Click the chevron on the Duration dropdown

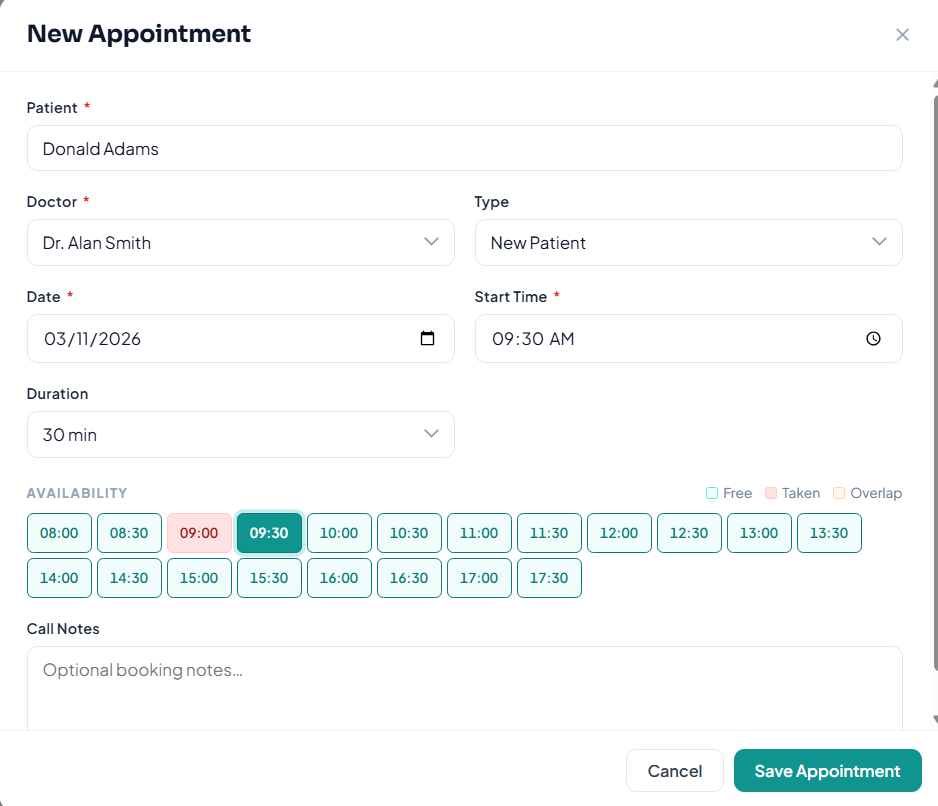tap(431, 434)
